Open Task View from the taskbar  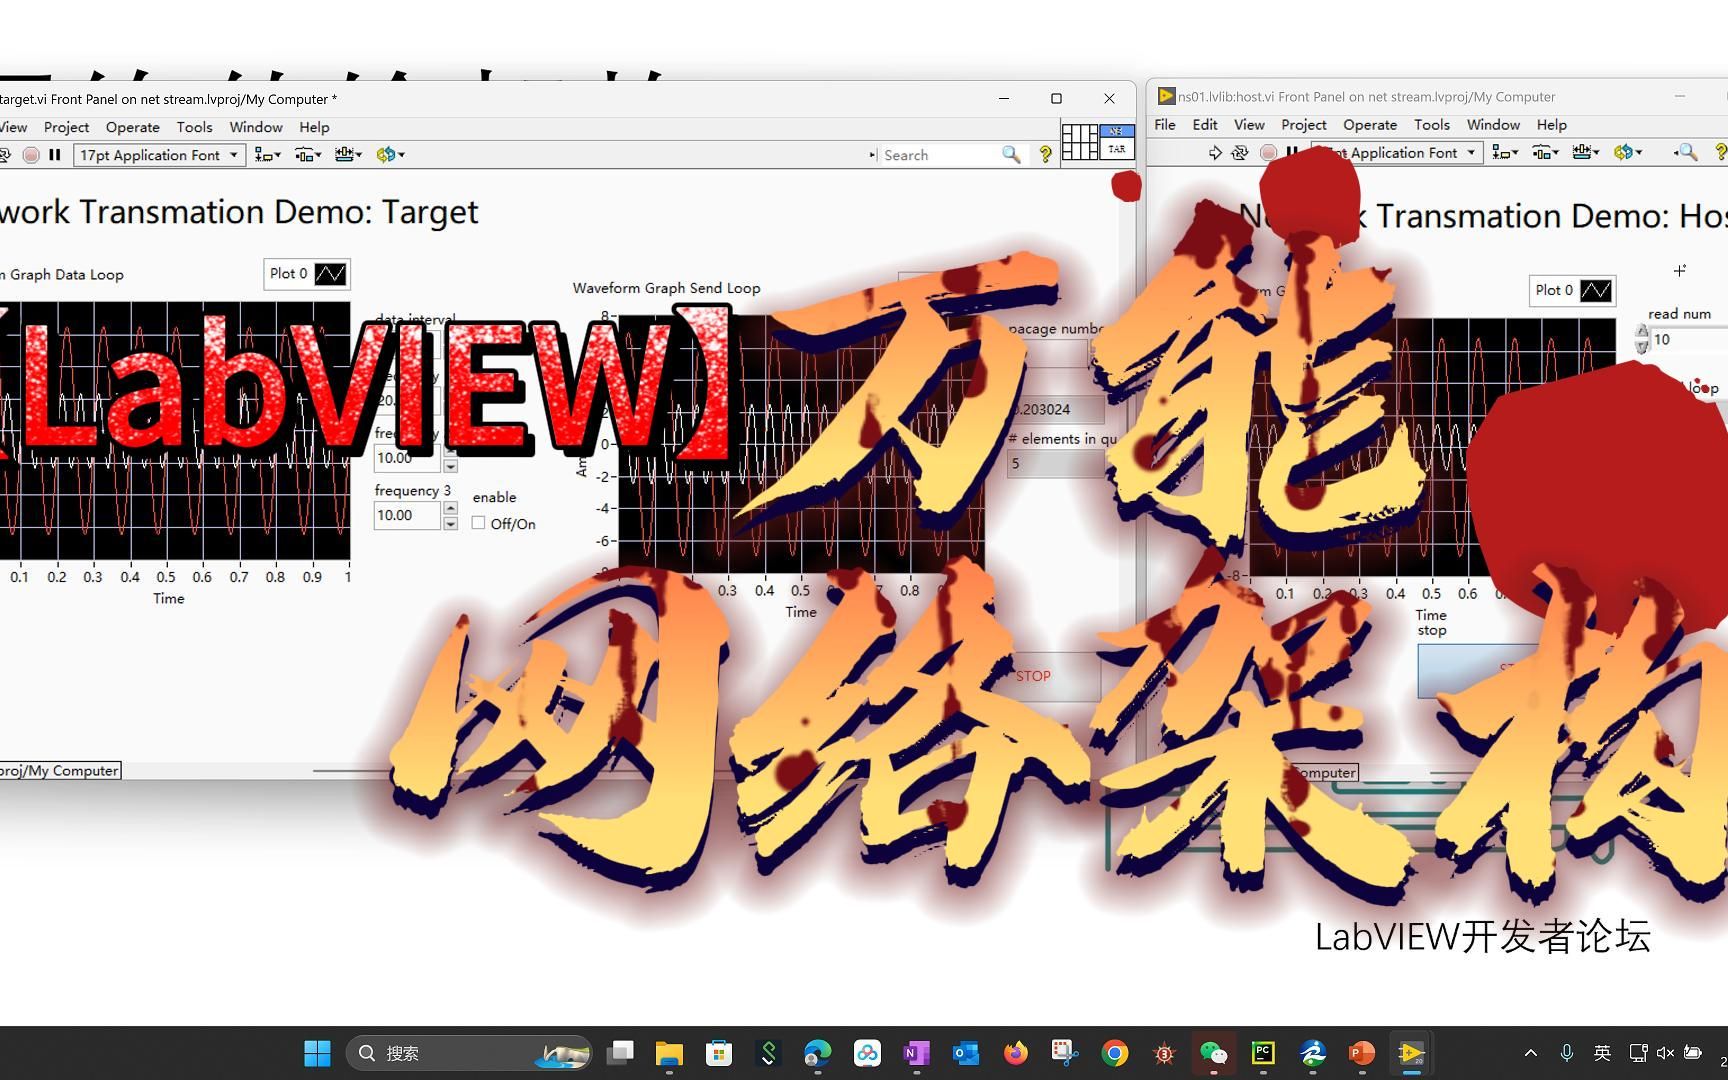[x=621, y=1053]
